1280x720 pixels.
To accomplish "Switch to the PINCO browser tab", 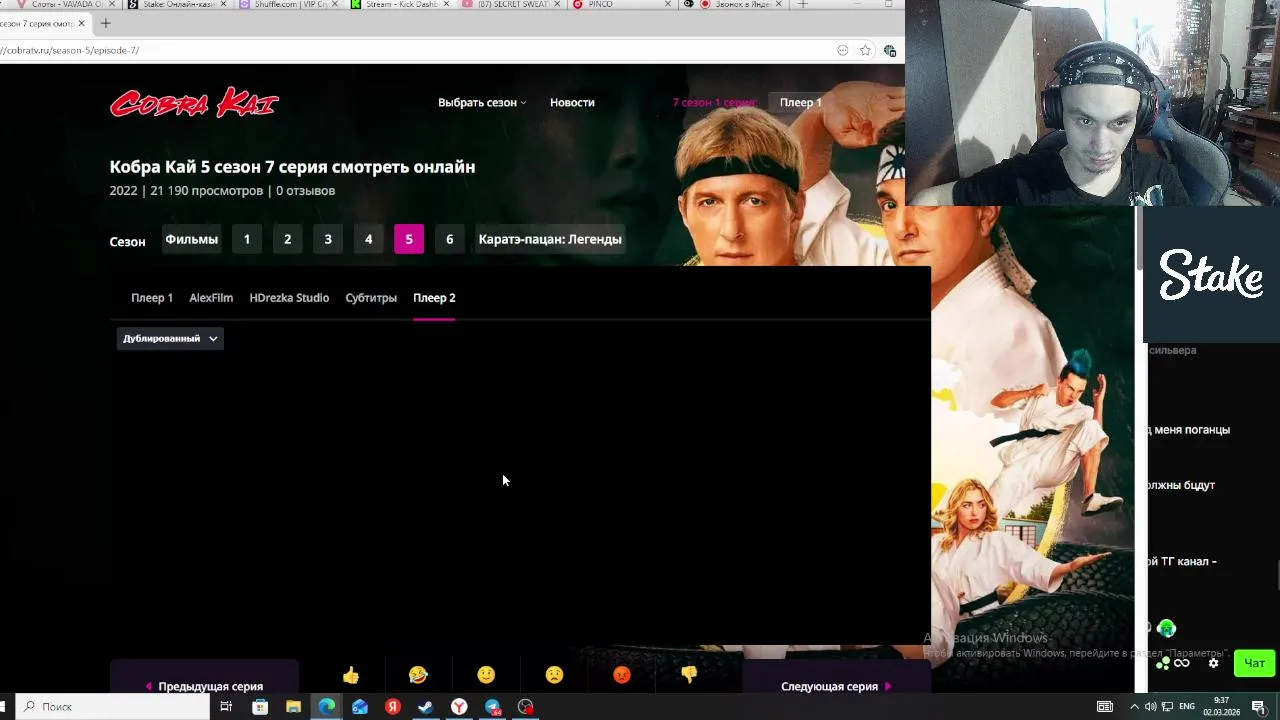I will pos(620,4).
